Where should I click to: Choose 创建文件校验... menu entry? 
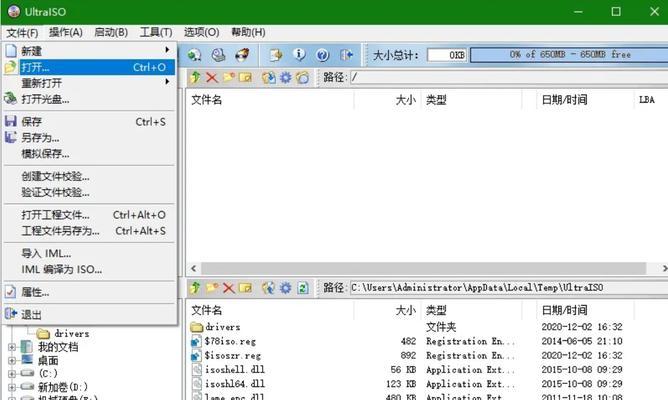(89, 176)
